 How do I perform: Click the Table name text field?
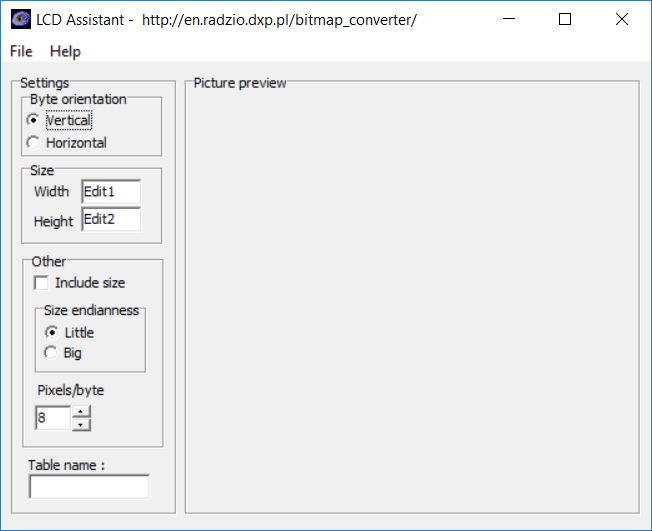coord(89,487)
